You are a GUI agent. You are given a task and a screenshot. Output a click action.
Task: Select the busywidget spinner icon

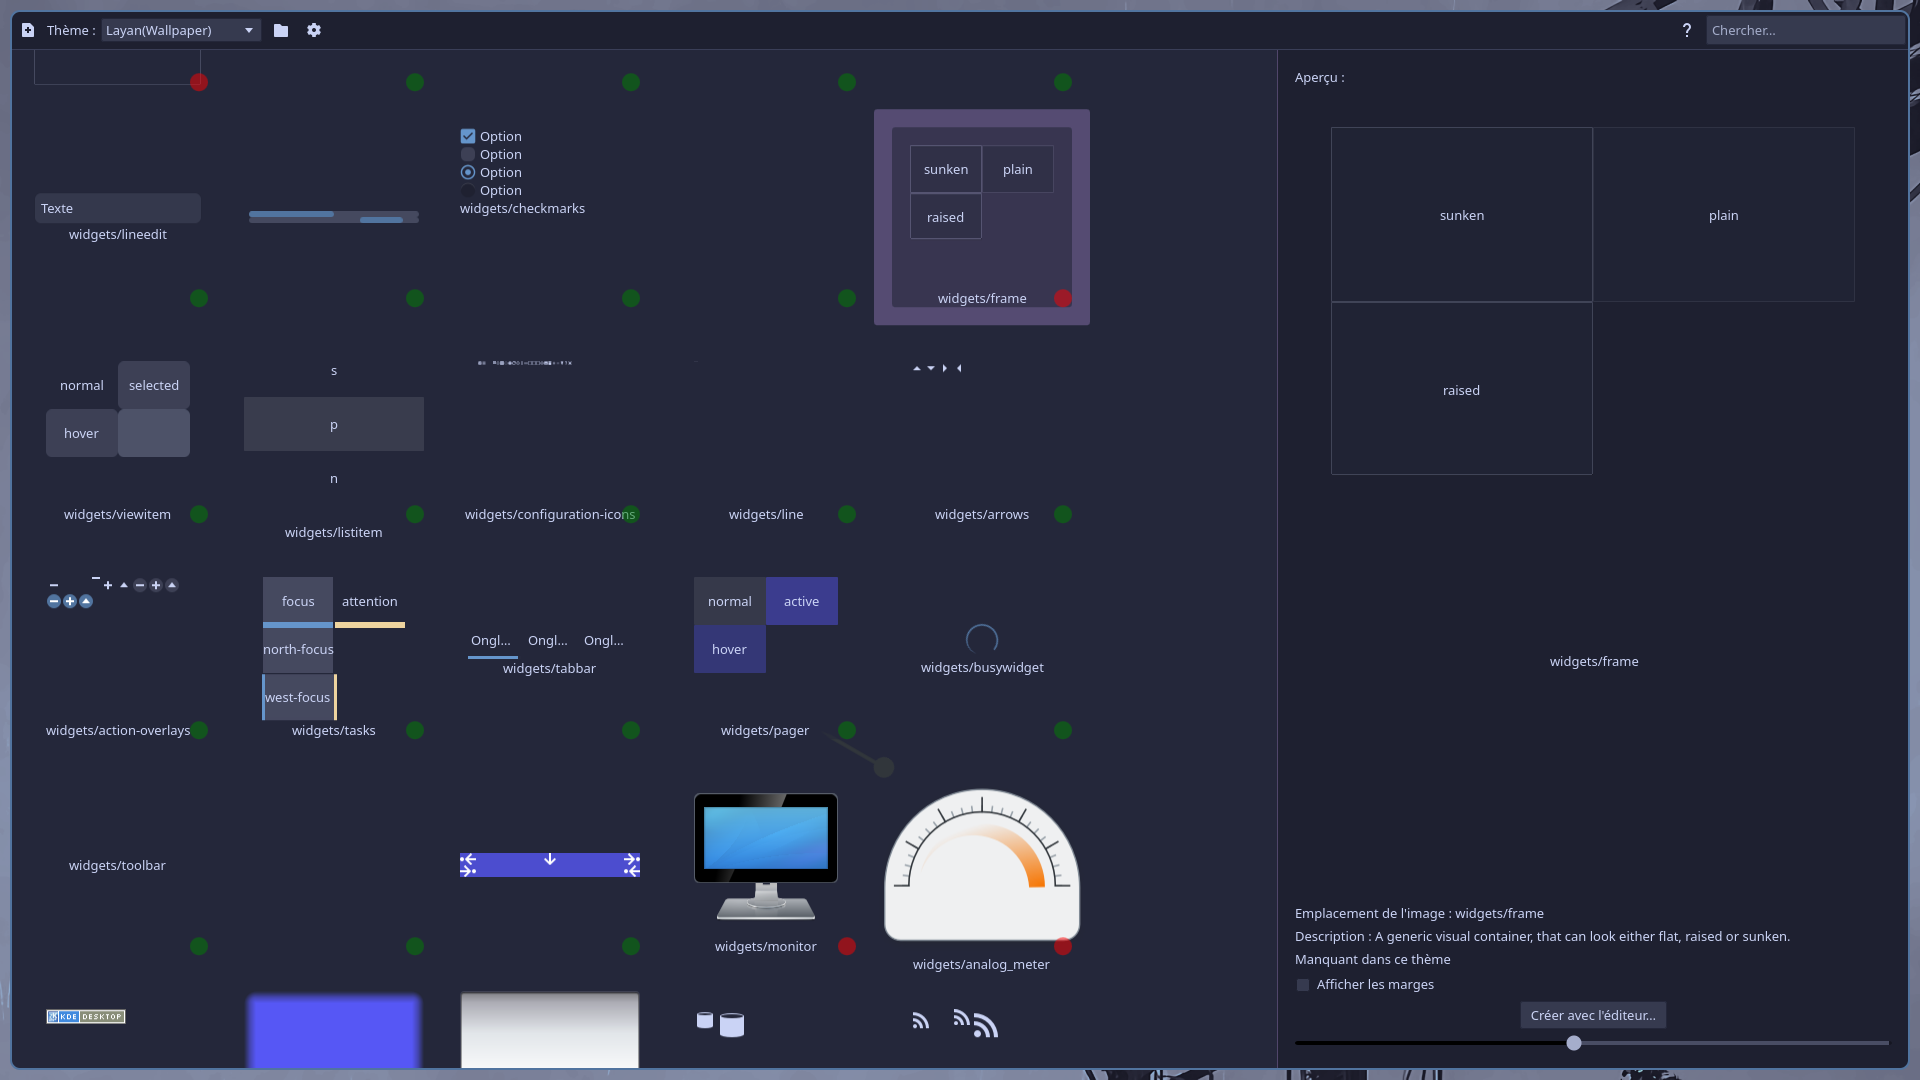pos(981,639)
